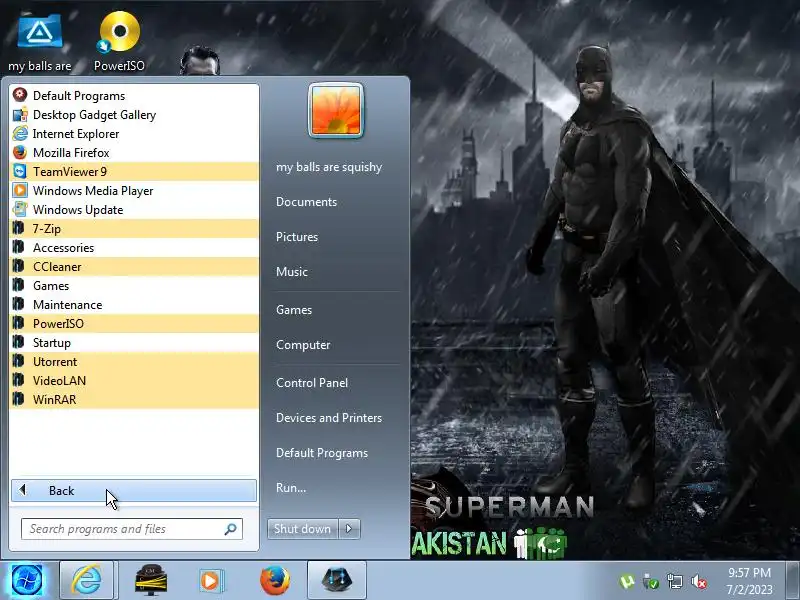Viewport: 800px width, 600px height.
Task: Open the clock showing 9:57 PM
Action: [749, 581]
